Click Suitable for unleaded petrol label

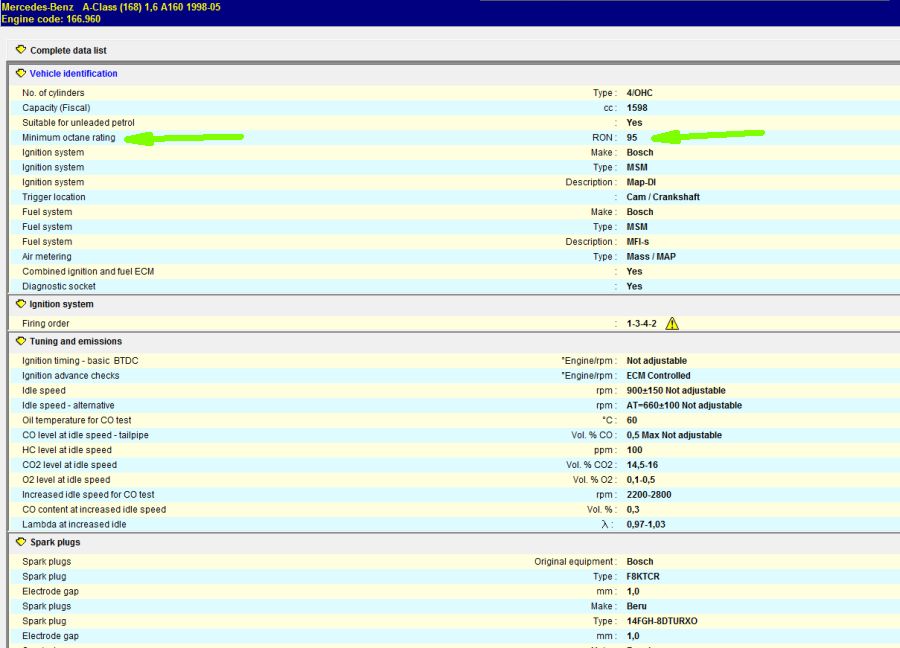point(78,123)
